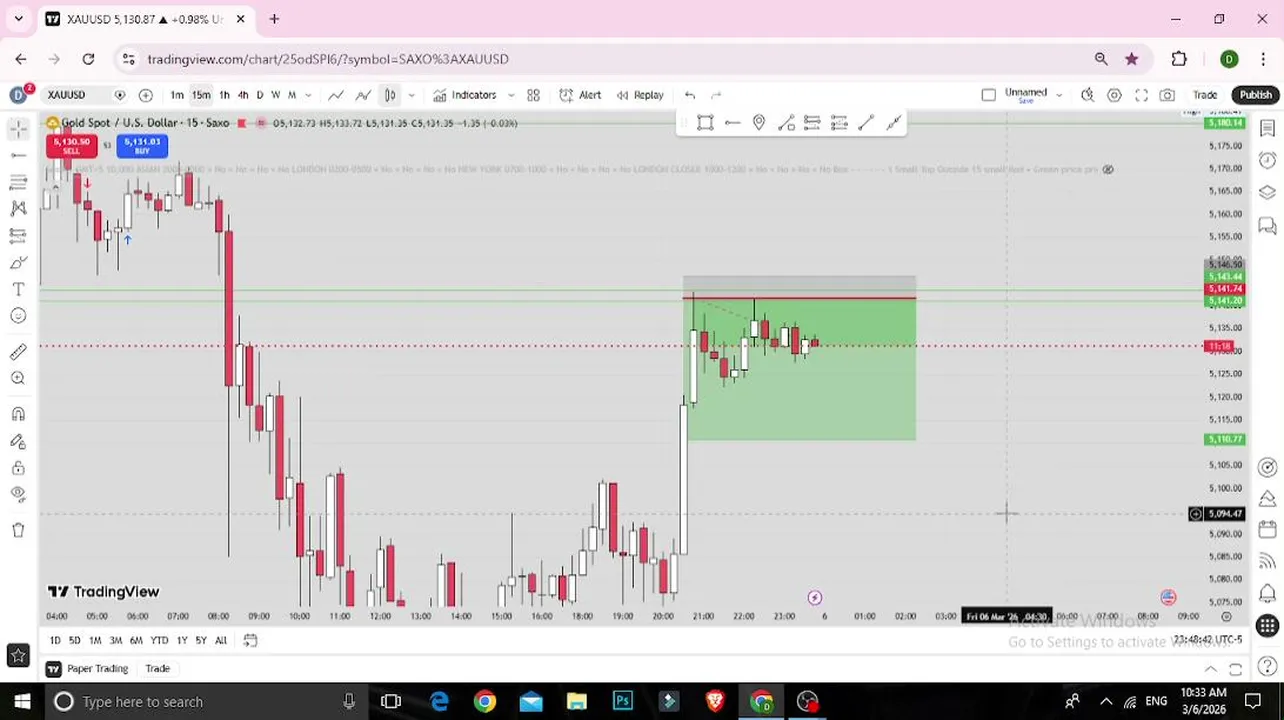Click the Publish button

[1255, 95]
